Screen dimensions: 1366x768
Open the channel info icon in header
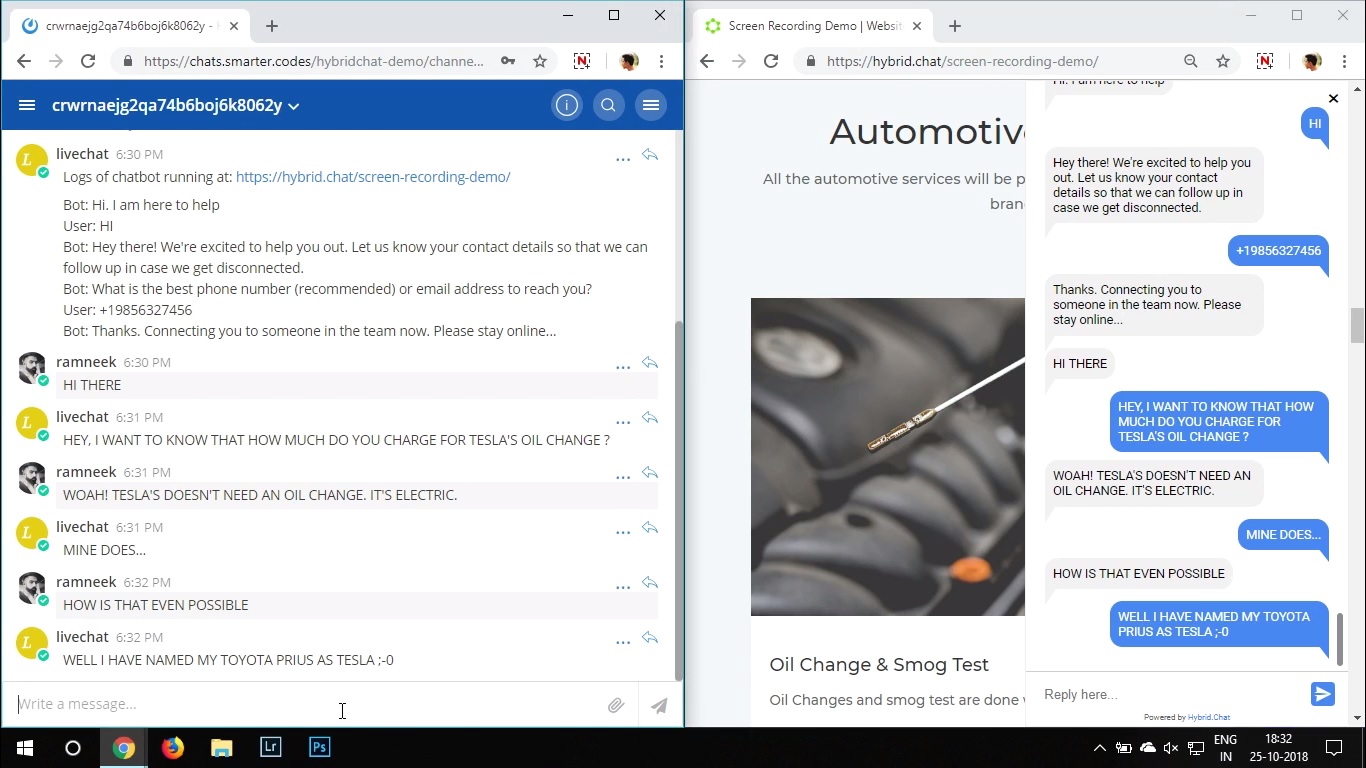pos(567,105)
